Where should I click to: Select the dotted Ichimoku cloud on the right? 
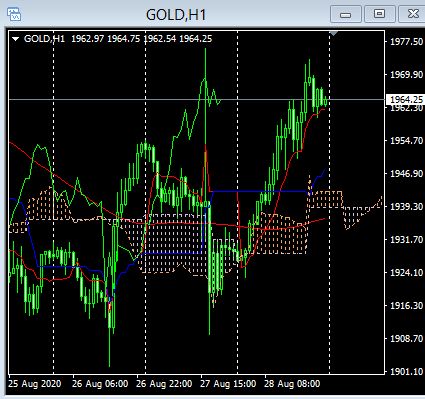pos(362,210)
